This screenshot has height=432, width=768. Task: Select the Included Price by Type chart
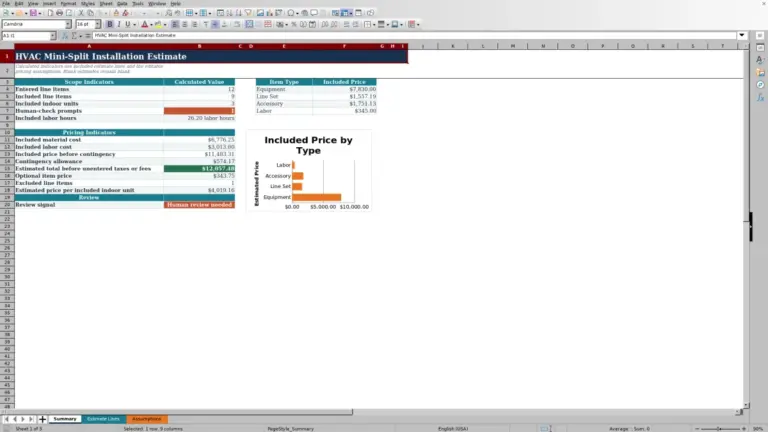[x=309, y=171]
